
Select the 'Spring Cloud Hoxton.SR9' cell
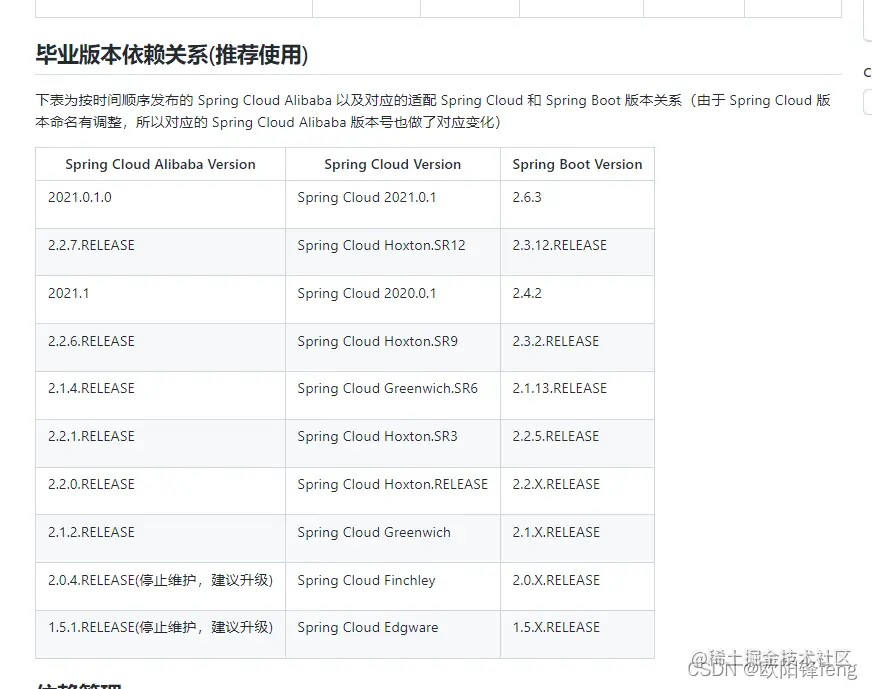pyautogui.click(x=393, y=348)
